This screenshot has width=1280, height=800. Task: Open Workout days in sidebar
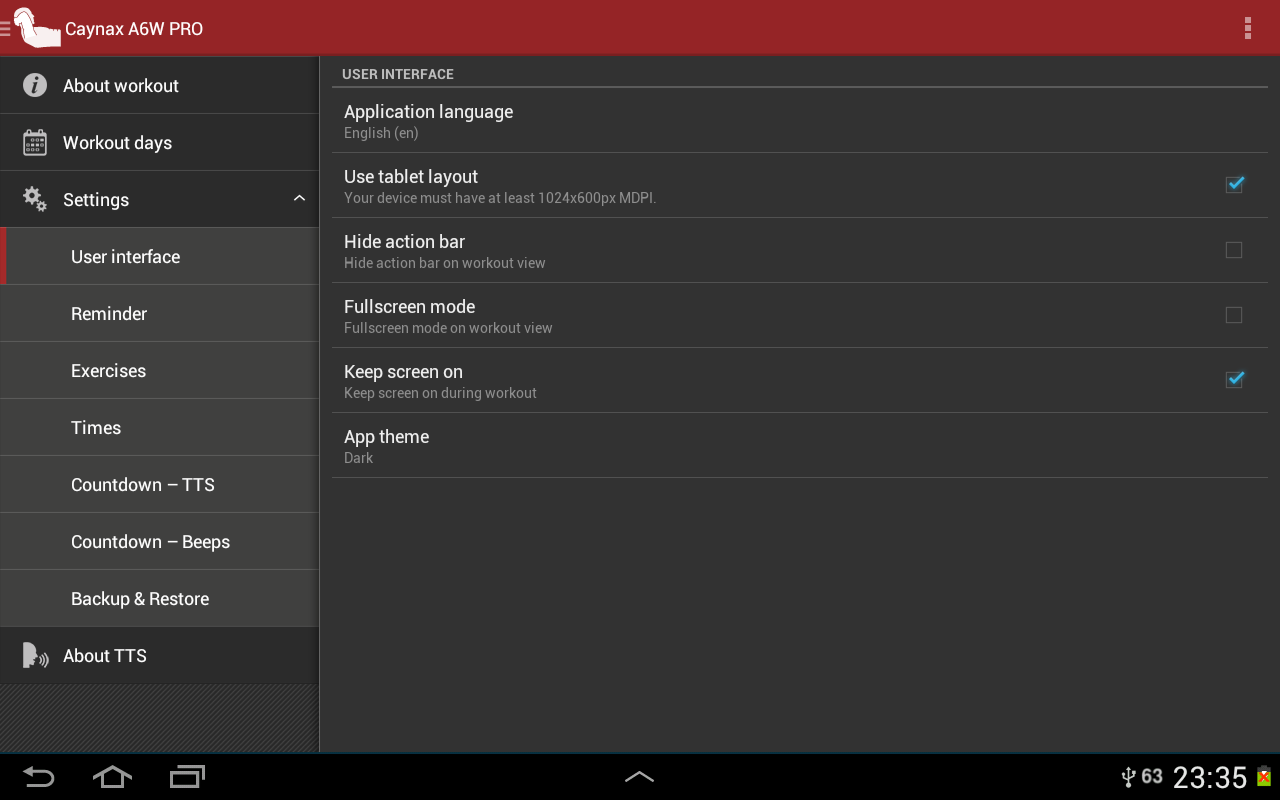click(160, 142)
